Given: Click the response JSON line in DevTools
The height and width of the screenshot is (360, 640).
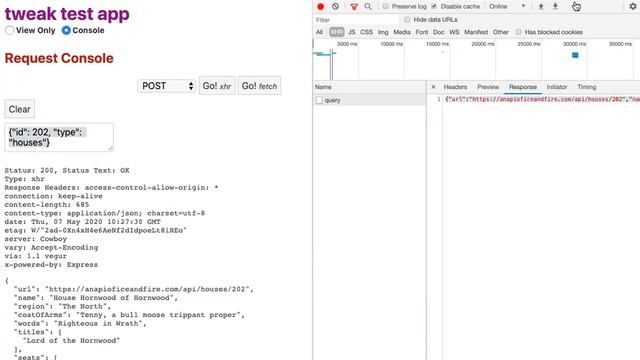Looking at the screenshot, I should 541,99.
